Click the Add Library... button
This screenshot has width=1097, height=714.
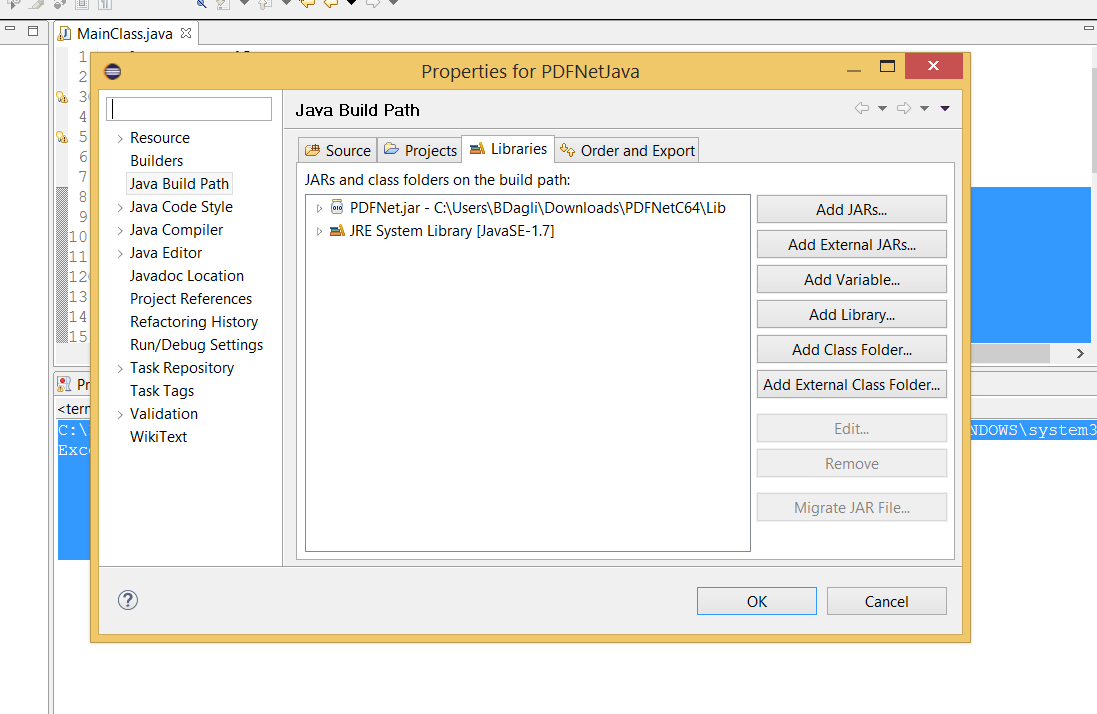pos(851,314)
